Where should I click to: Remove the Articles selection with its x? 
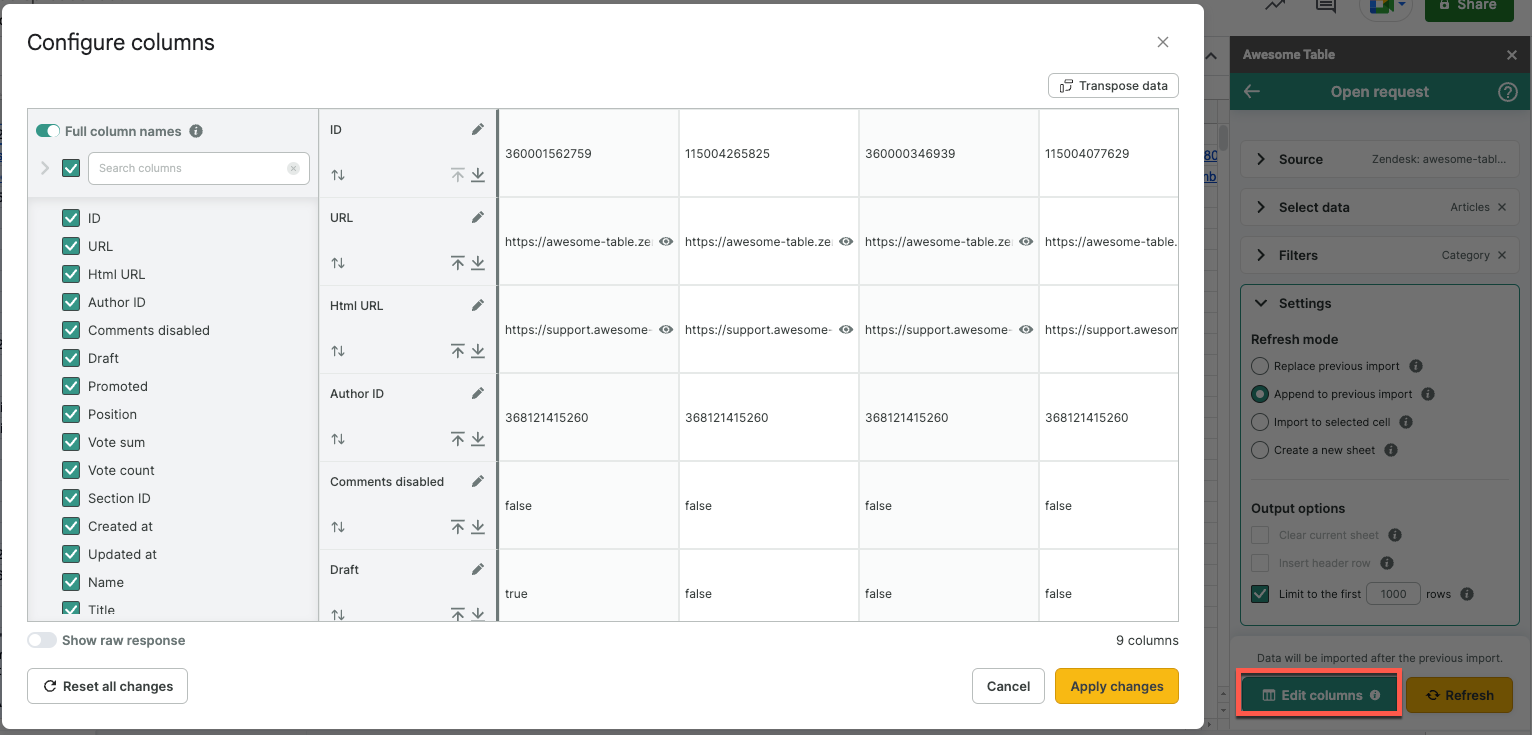coord(1501,207)
